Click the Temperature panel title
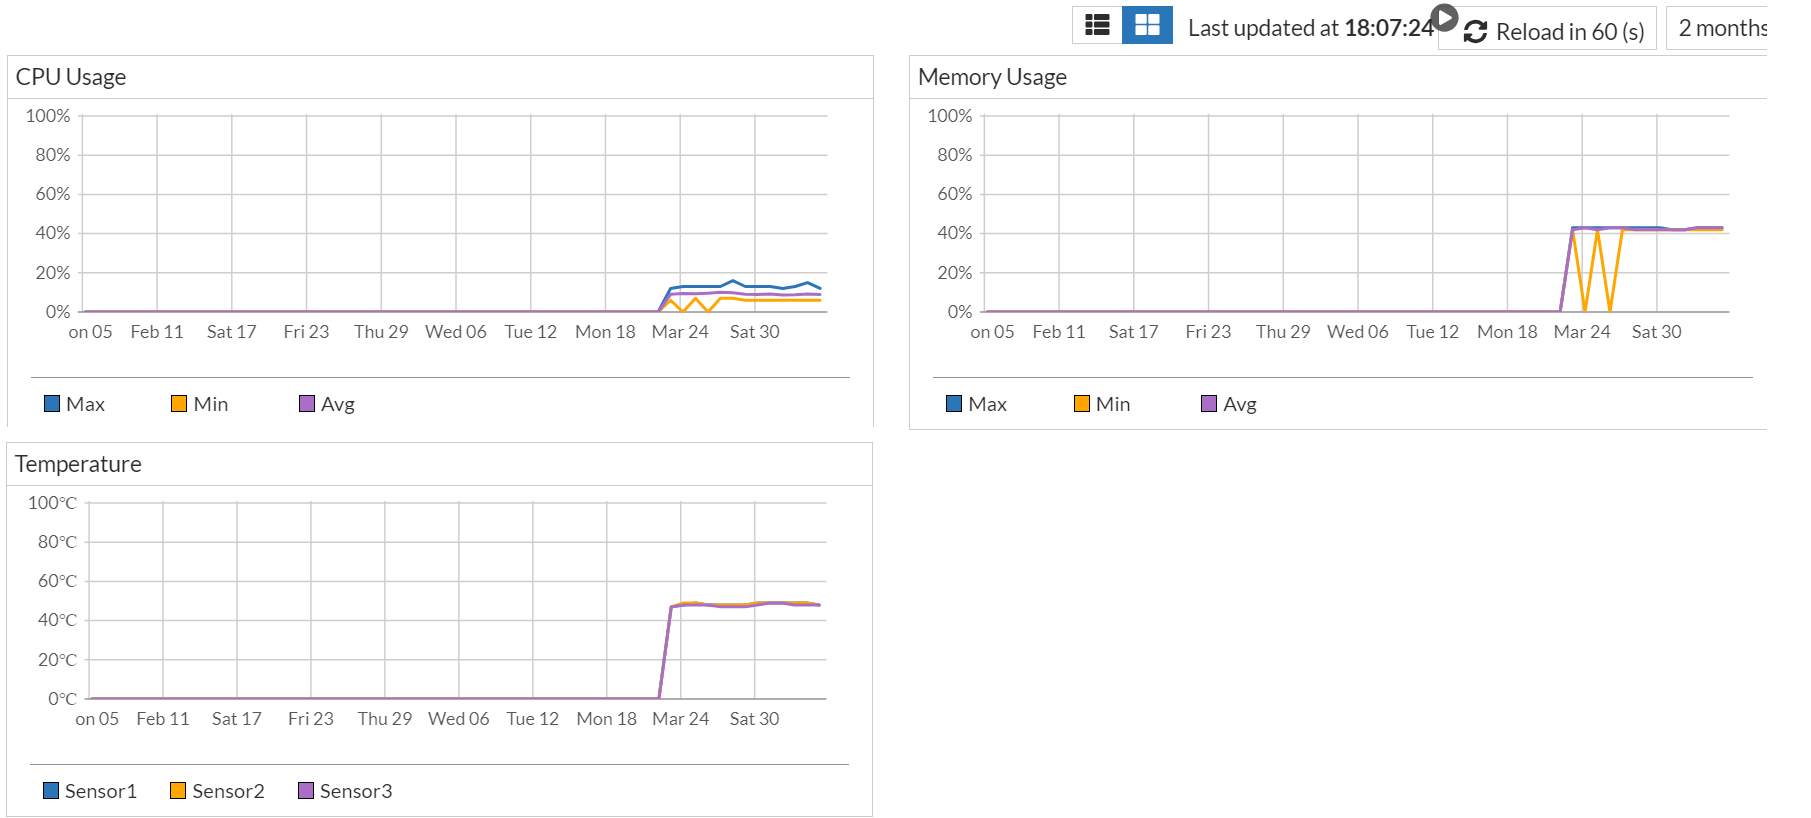The height and width of the screenshot is (818, 1811). 78,464
